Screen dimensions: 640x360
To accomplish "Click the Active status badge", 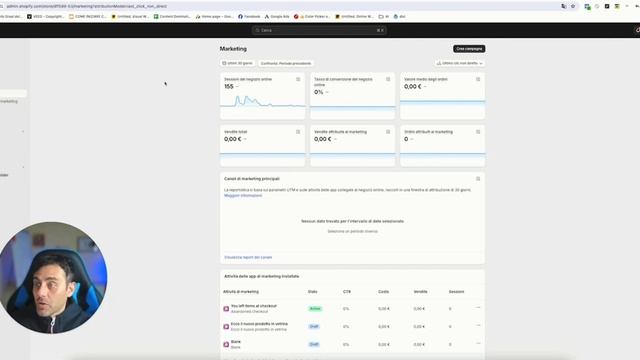I will [315, 309].
